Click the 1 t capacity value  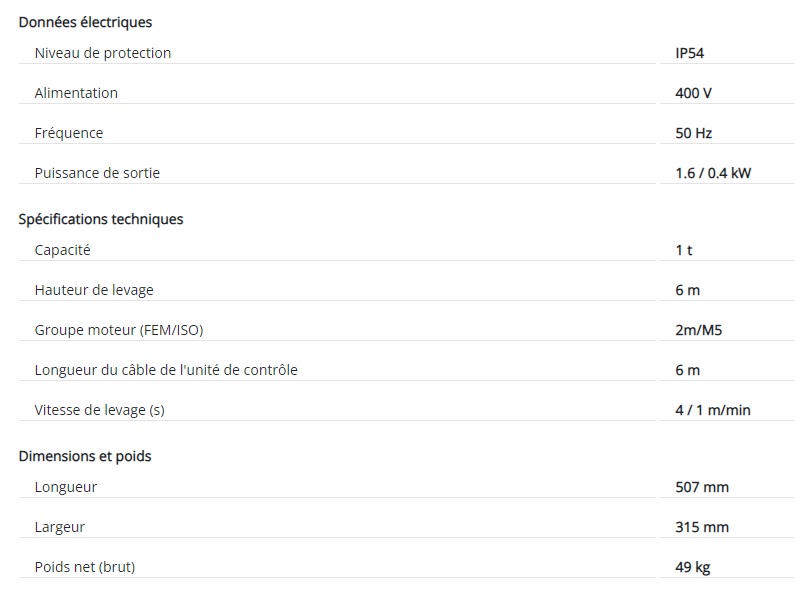[x=684, y=250]
